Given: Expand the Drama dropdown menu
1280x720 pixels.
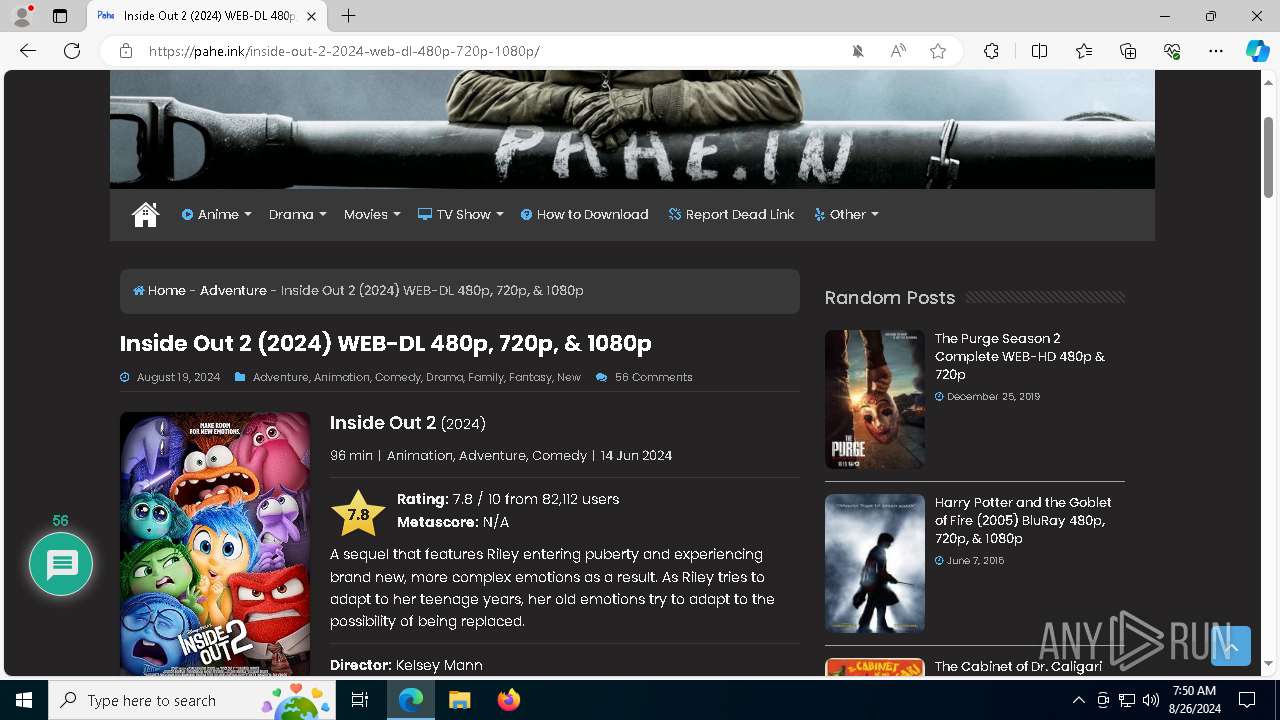Looking at the screenshot, I should (x=298, y=214).
